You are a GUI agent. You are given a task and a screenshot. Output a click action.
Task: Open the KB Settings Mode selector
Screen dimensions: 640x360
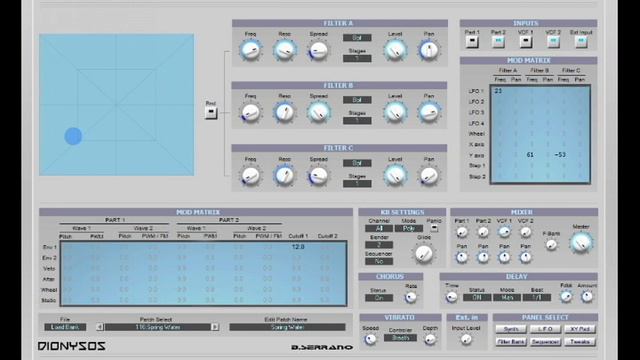409,229
